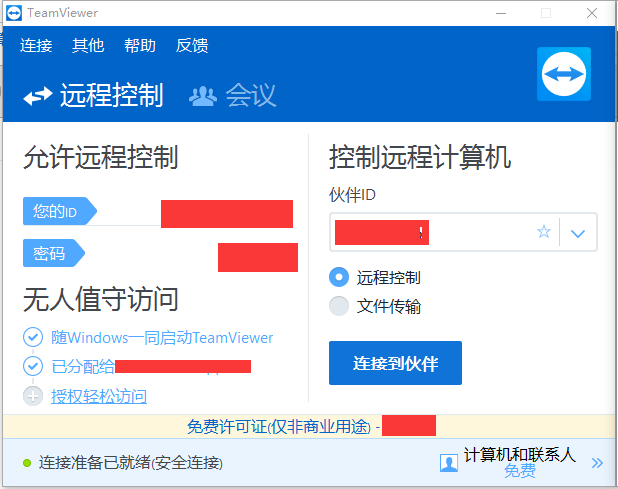
Task: Click the green connection status dot
Action: 27,463
